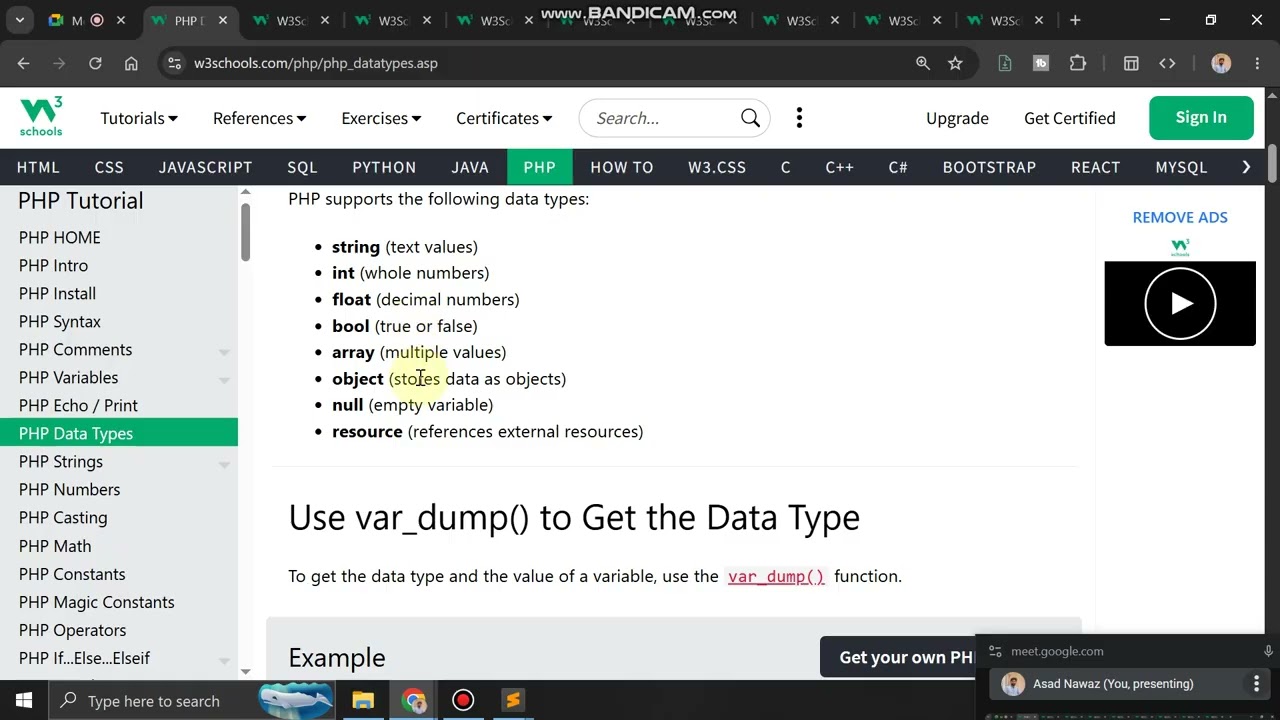This screenshot has width=1280, height=720.
Task: Click the Upgrade link
Action: (x=957, y=118)
